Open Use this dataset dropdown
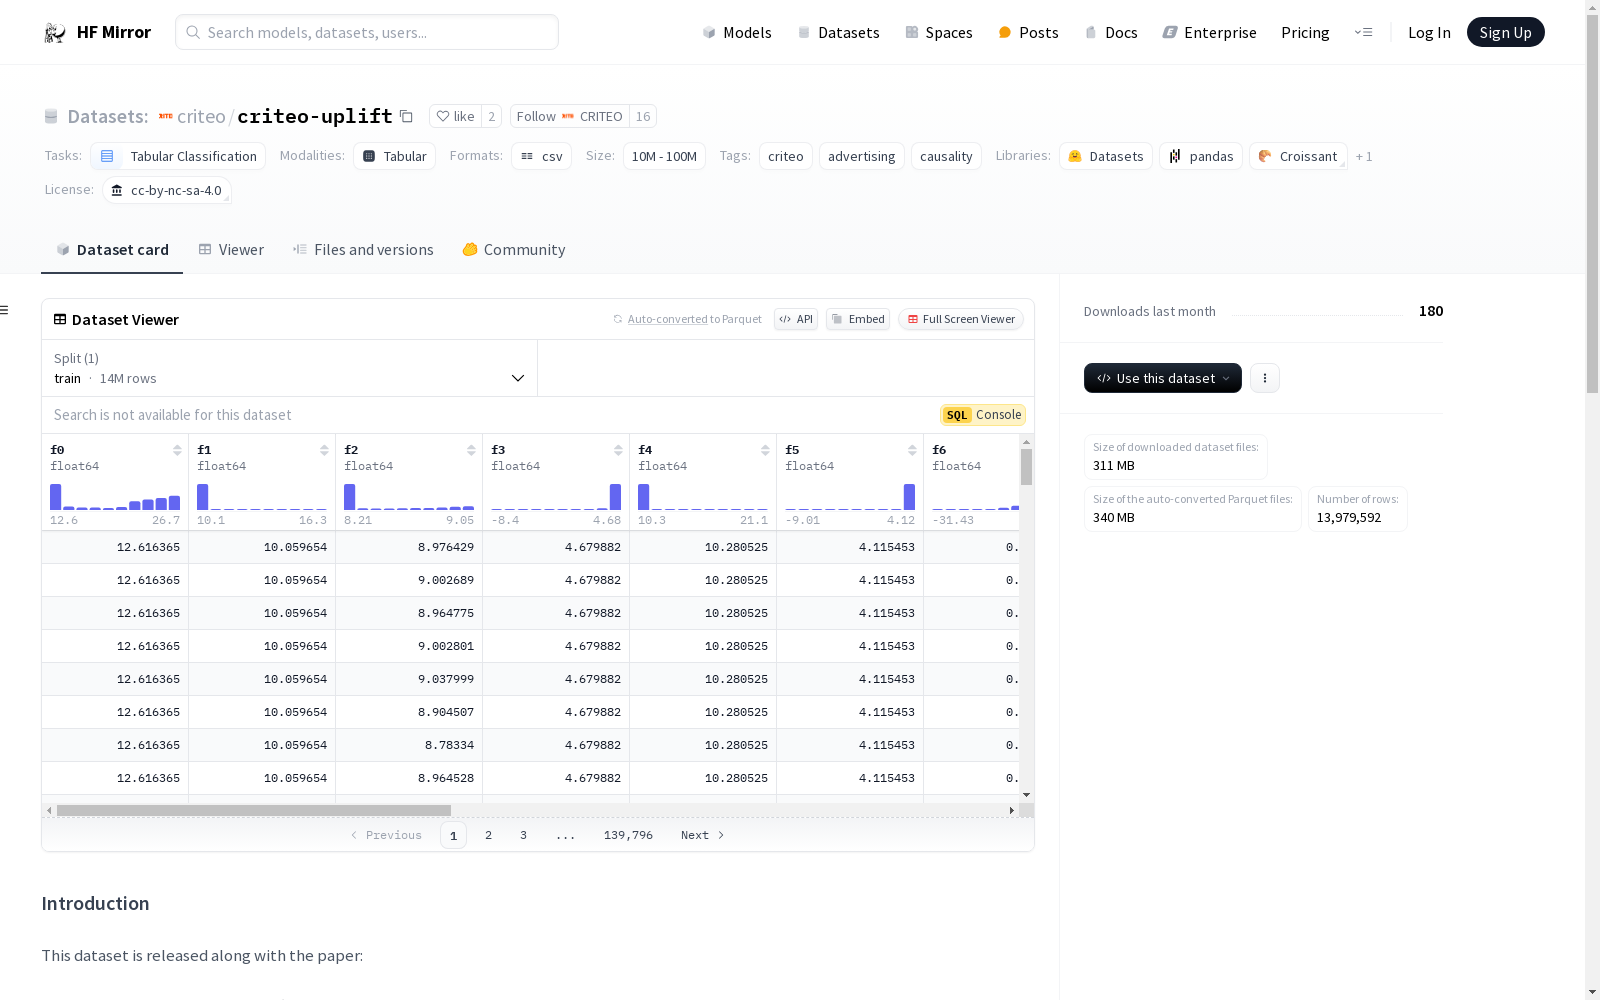The height and width of the screenshot is (1000, 1600). [1162, 378]
